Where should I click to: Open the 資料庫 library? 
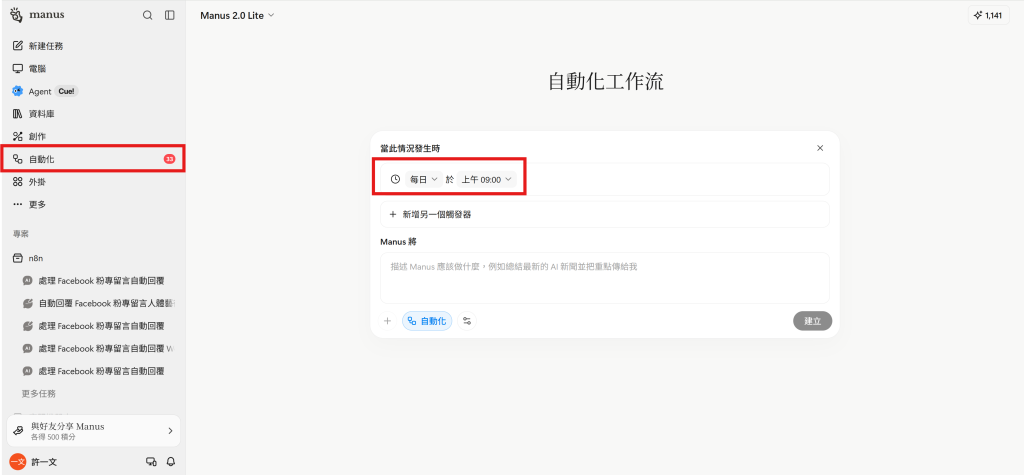[93, 114]
